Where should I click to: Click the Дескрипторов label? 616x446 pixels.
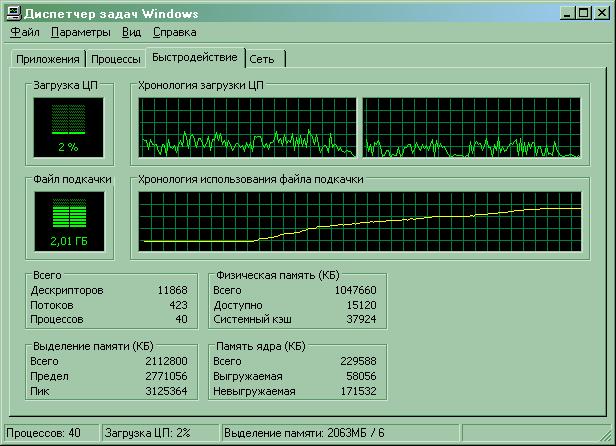pos(67,290)
